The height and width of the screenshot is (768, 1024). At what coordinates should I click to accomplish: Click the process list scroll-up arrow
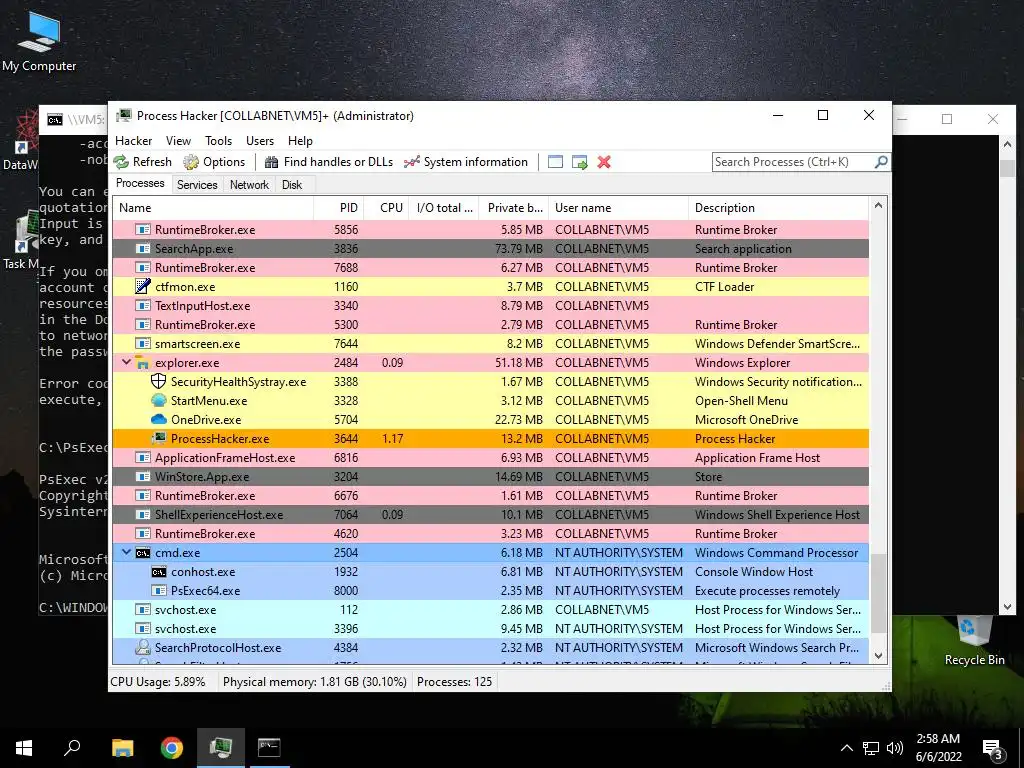(878, 206)
